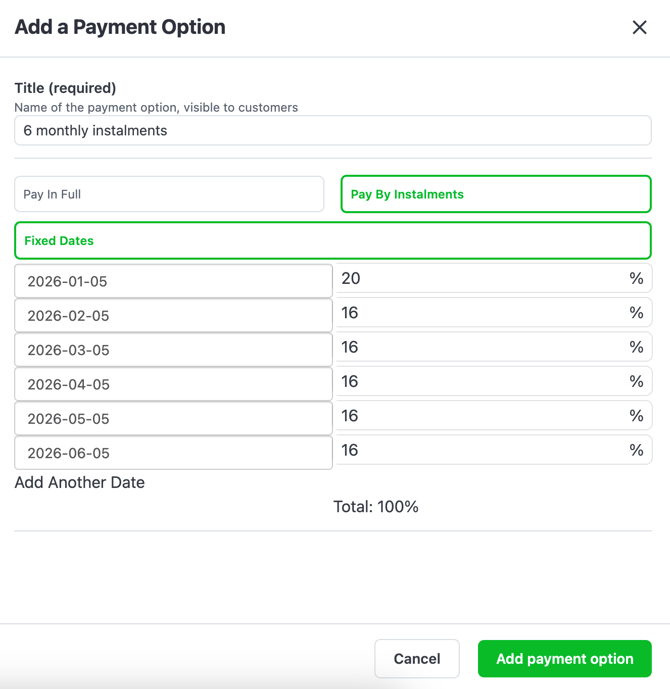Open the 2026-05-05 date field
This screenshot has height=689, width=670.
173,419
